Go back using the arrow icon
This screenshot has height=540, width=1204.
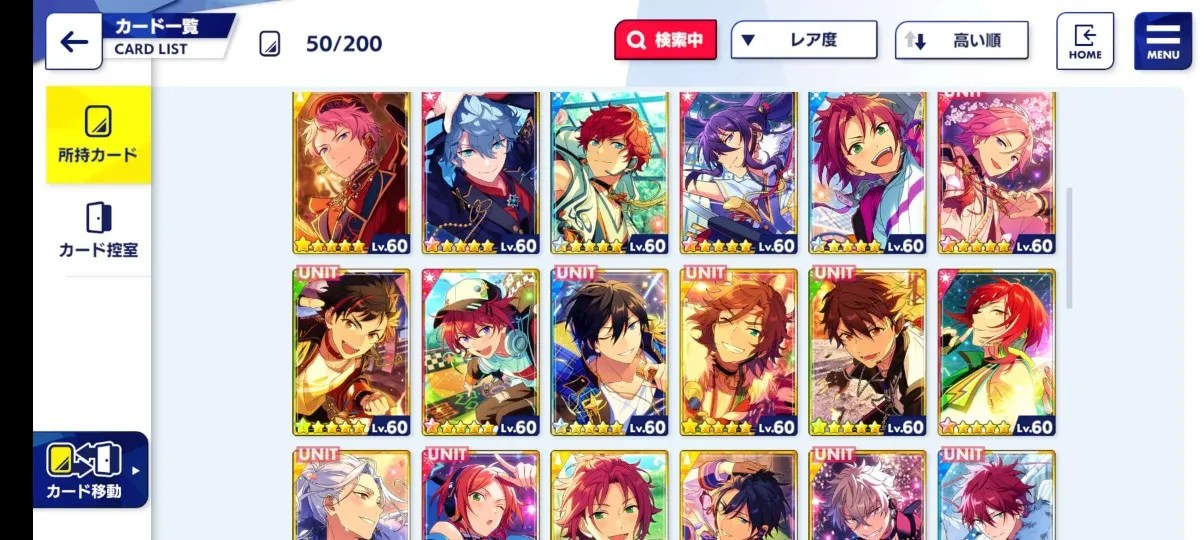[73, 42]
